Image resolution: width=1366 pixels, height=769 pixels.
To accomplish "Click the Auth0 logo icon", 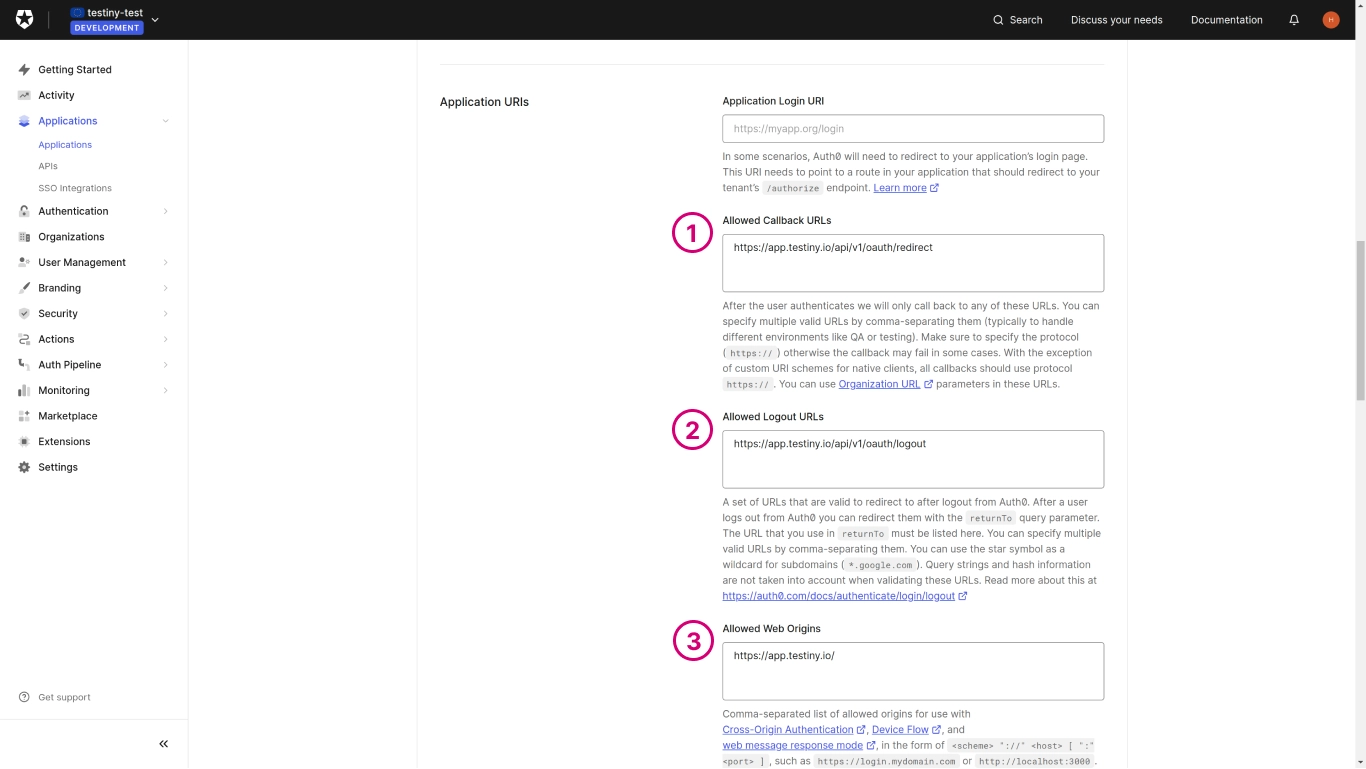I will tap(25, 20).
